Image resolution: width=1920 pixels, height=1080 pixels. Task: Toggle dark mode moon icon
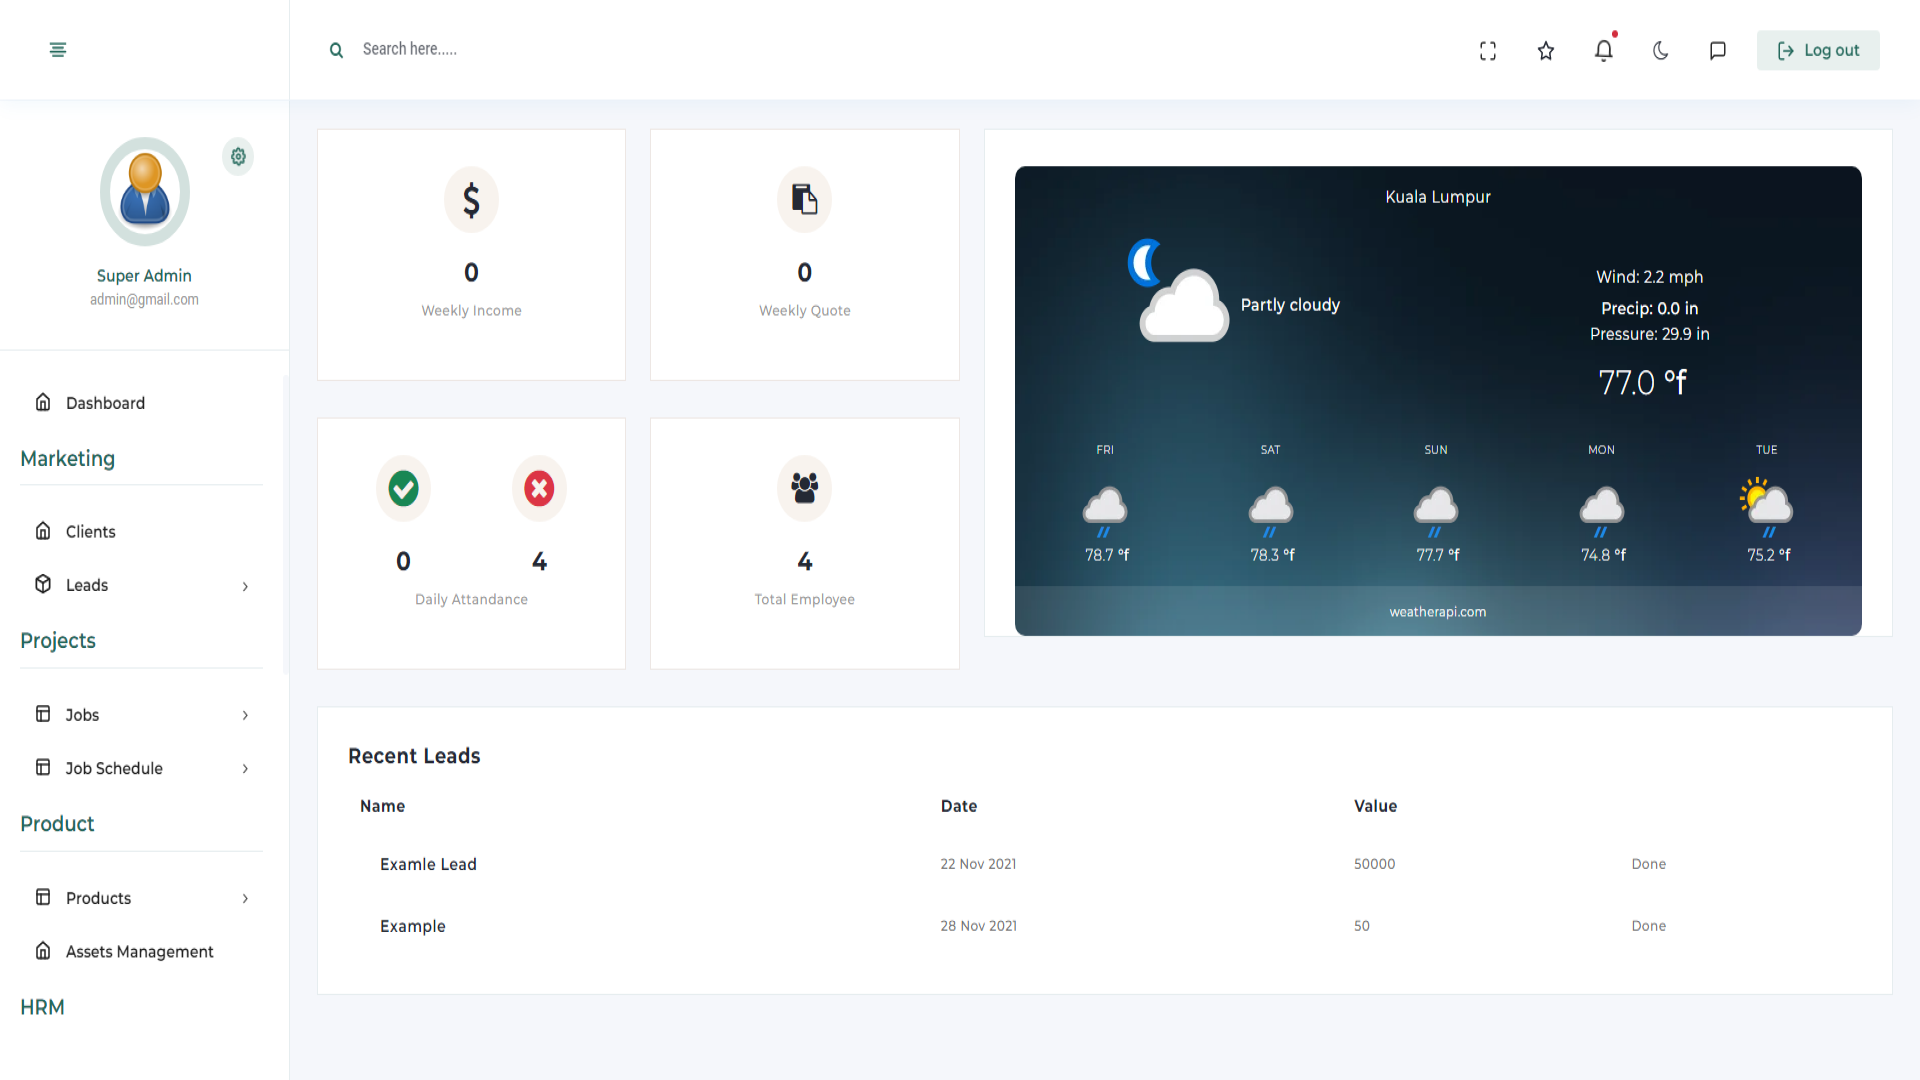click(1661, 51)
